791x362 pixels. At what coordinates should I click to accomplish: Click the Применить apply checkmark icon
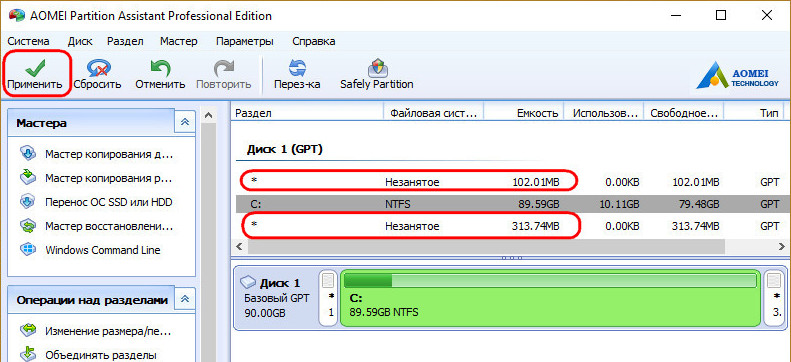tap(35, 67)
